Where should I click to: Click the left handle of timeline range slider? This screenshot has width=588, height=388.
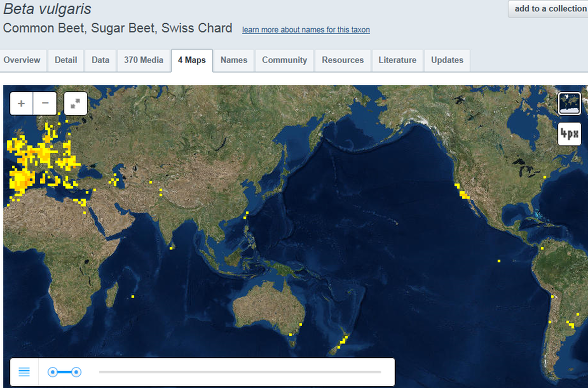point(52,372)
